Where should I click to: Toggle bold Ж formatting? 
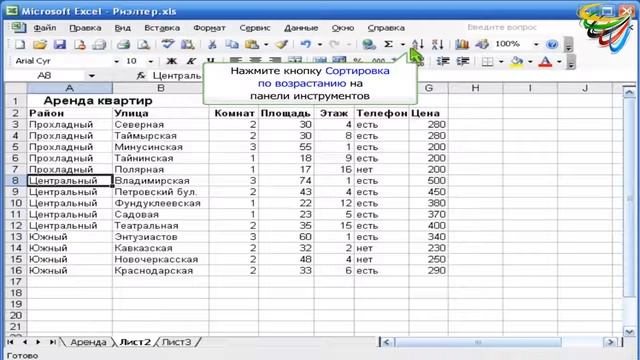pos(172,61)
